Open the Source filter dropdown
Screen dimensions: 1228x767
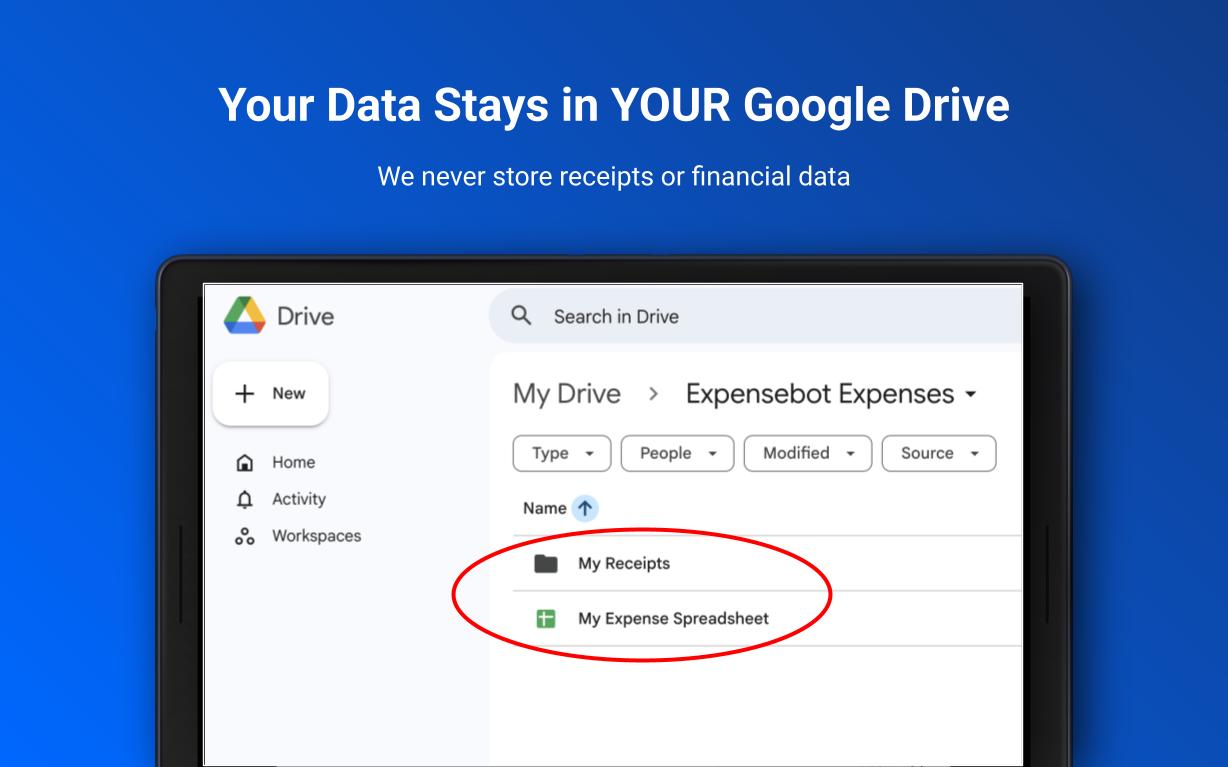pos(938,453)
